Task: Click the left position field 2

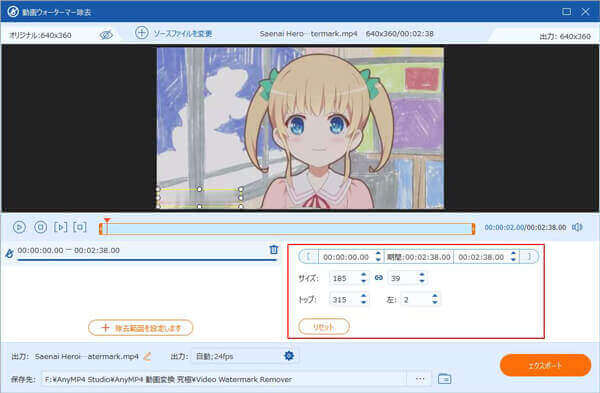Action: coord(416,300)
